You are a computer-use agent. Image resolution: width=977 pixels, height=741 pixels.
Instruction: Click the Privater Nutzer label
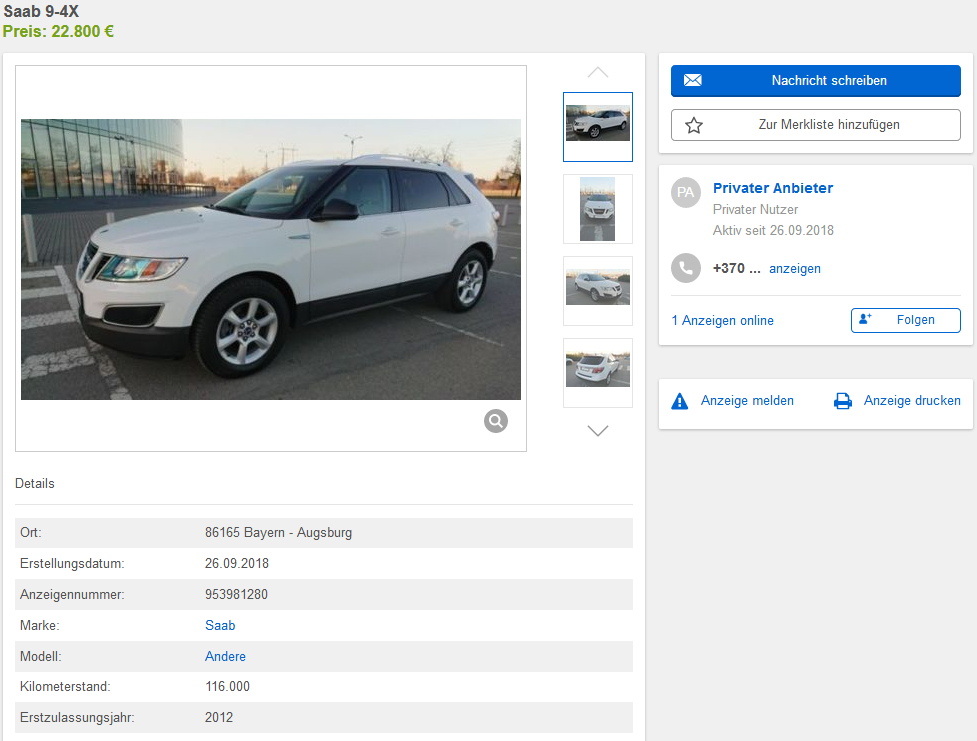click(755, 209)
